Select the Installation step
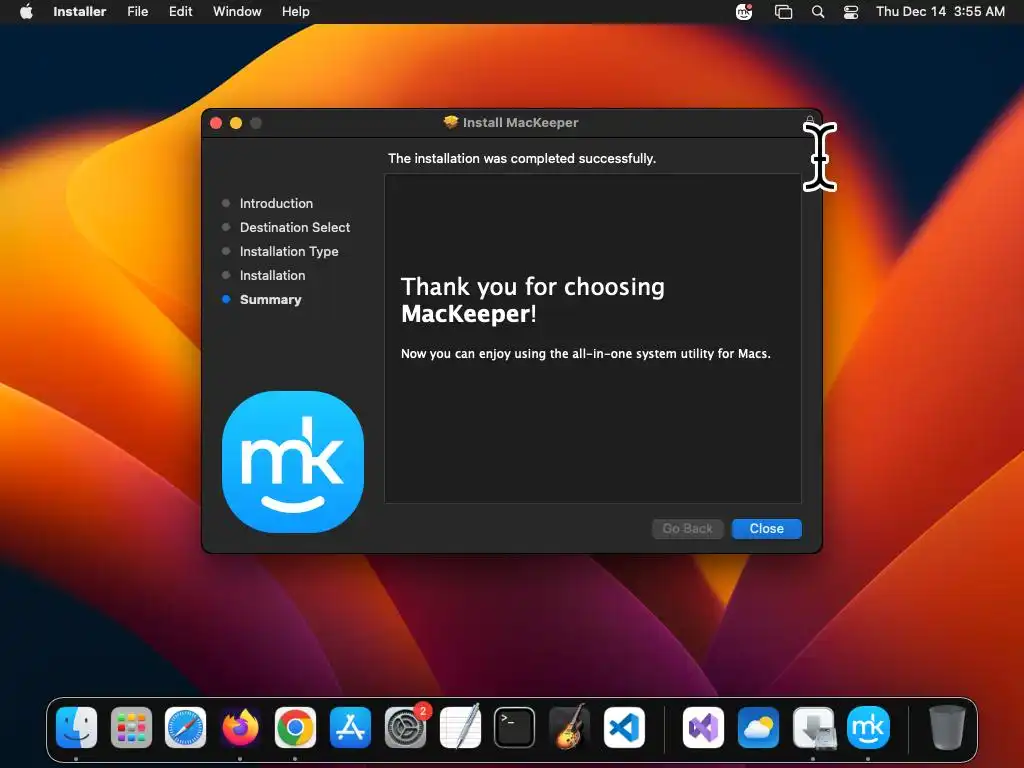 [272, 276]
